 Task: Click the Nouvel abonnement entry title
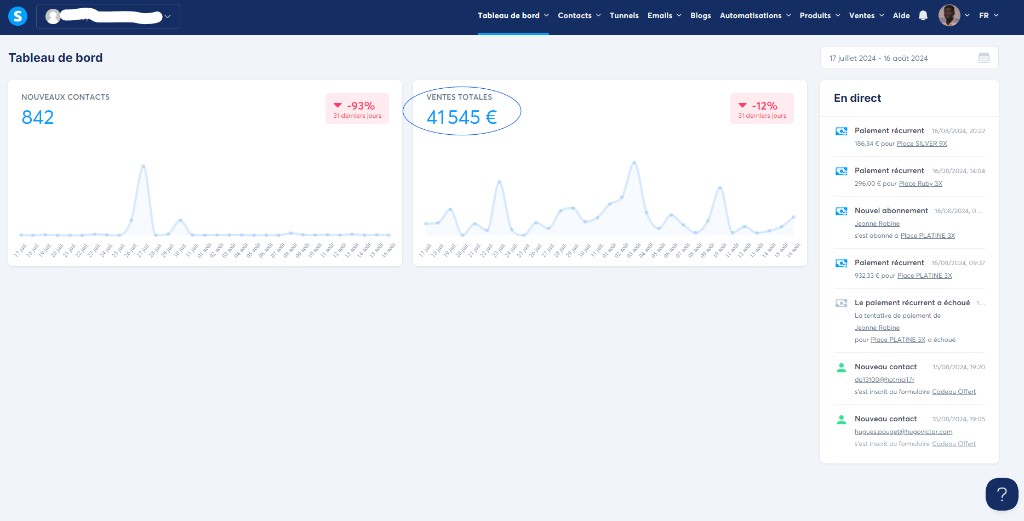pyautogui.click(x=891, y=210)
